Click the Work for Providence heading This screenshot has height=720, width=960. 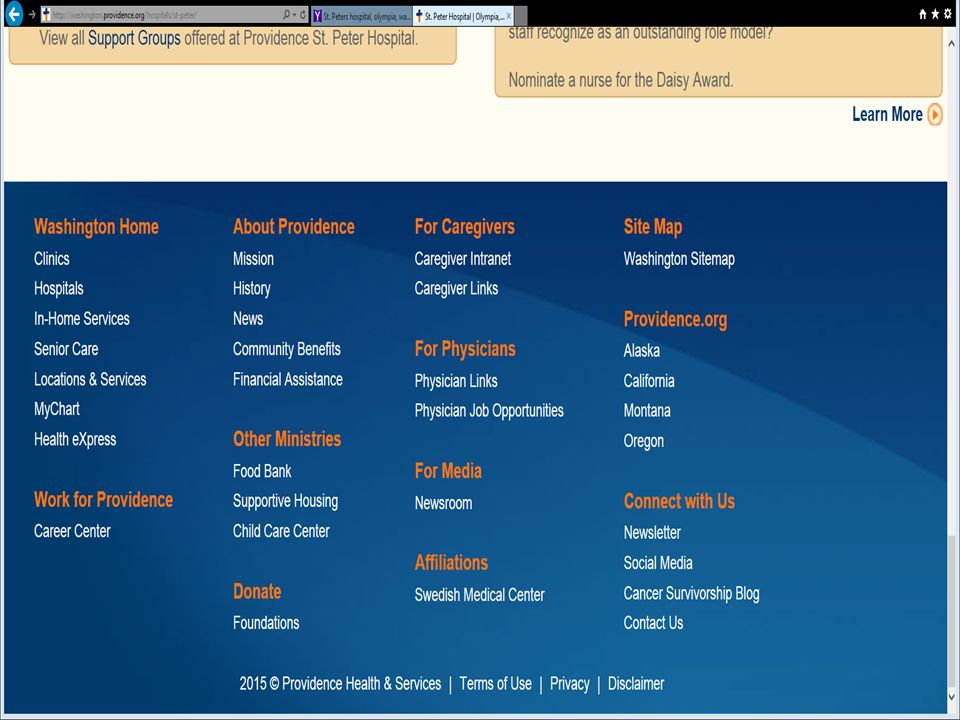click(x=103, y=500)
